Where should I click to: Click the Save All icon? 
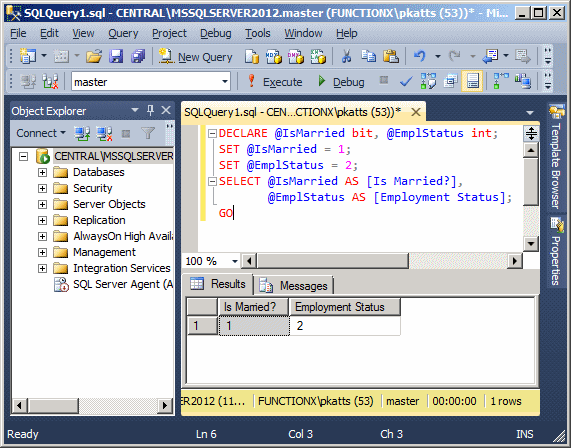pos(138,56)
